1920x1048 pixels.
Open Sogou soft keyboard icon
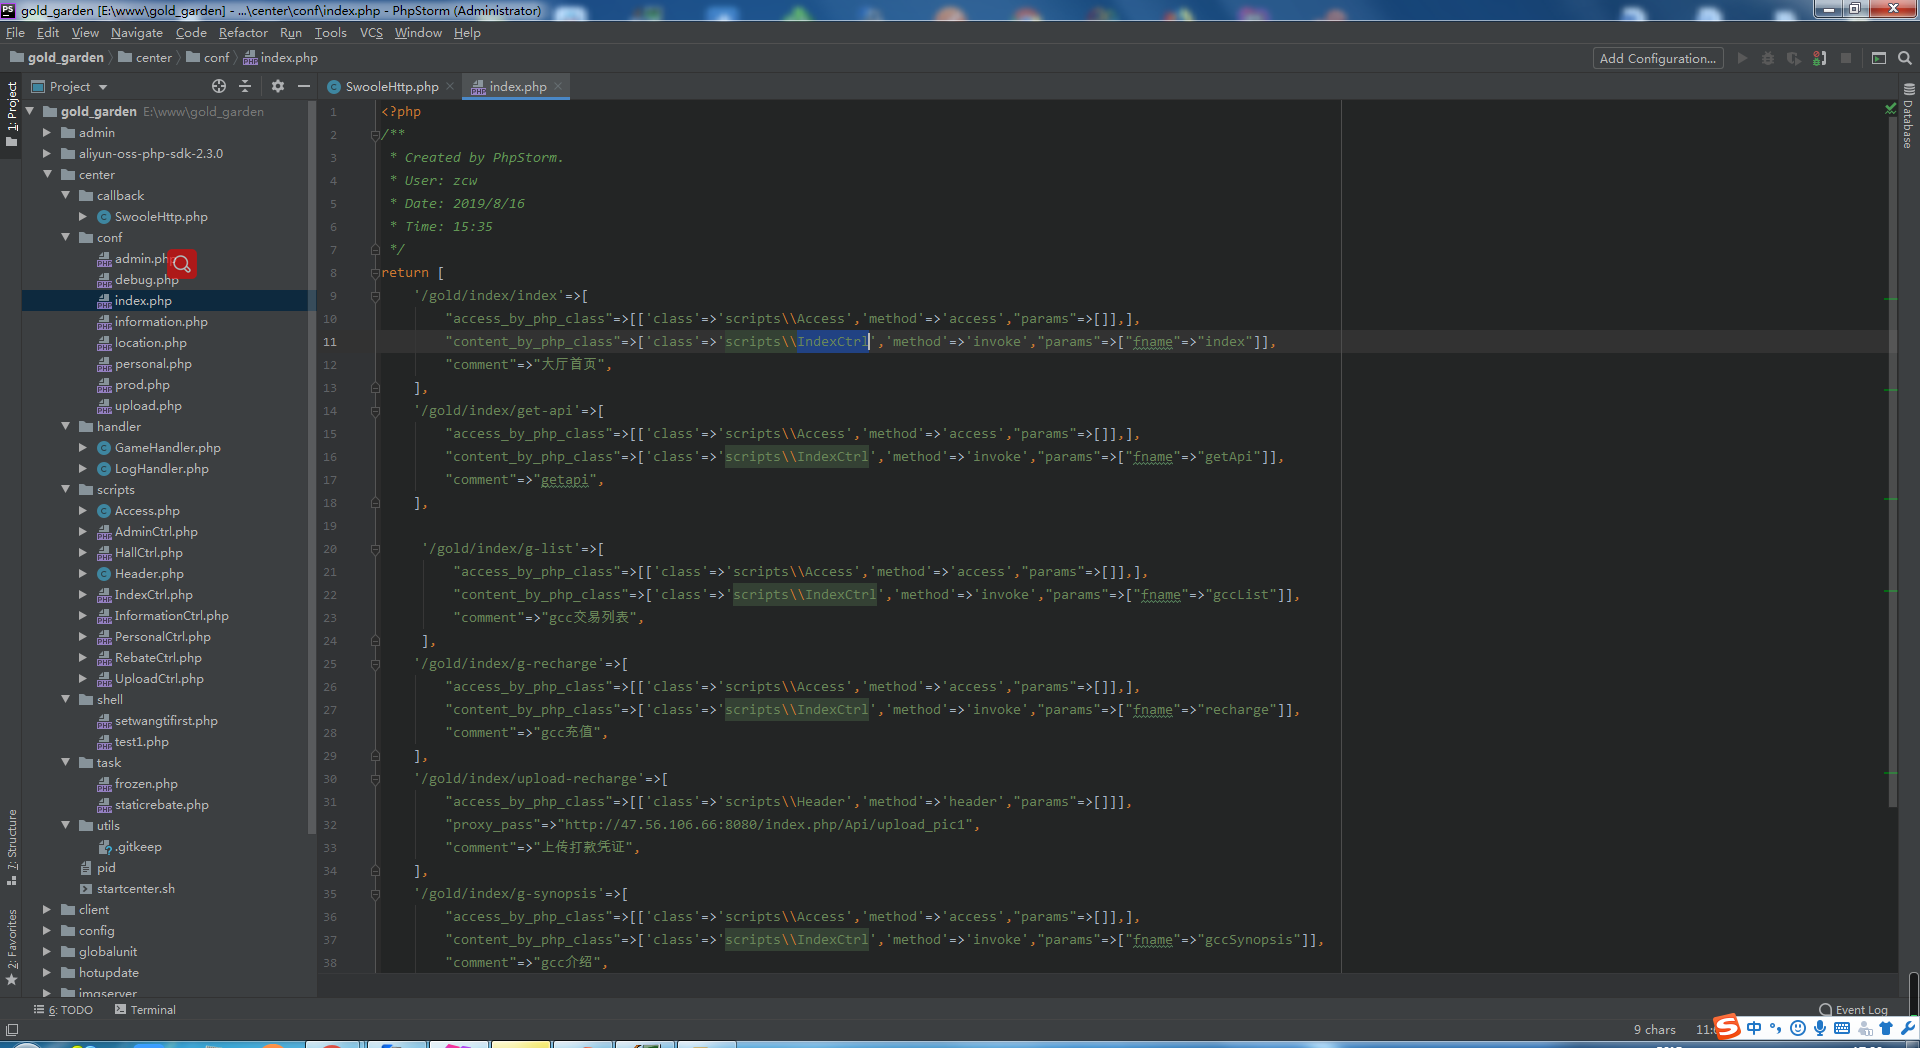click(1842, 1028)
